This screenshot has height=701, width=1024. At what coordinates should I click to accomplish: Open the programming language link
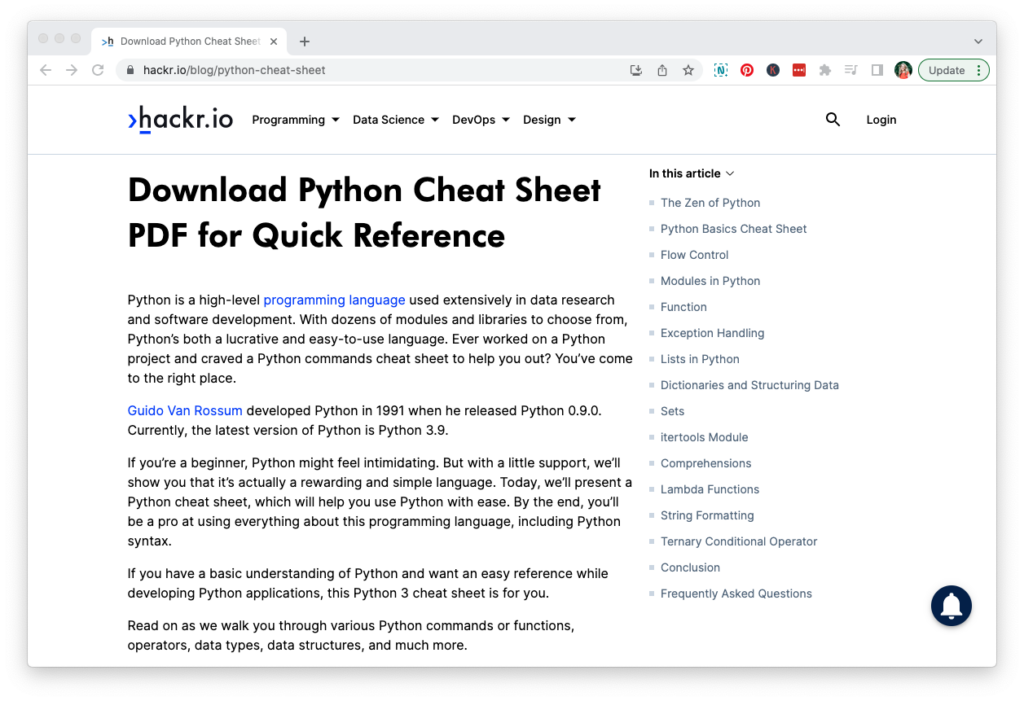click(x=334, y=300)
